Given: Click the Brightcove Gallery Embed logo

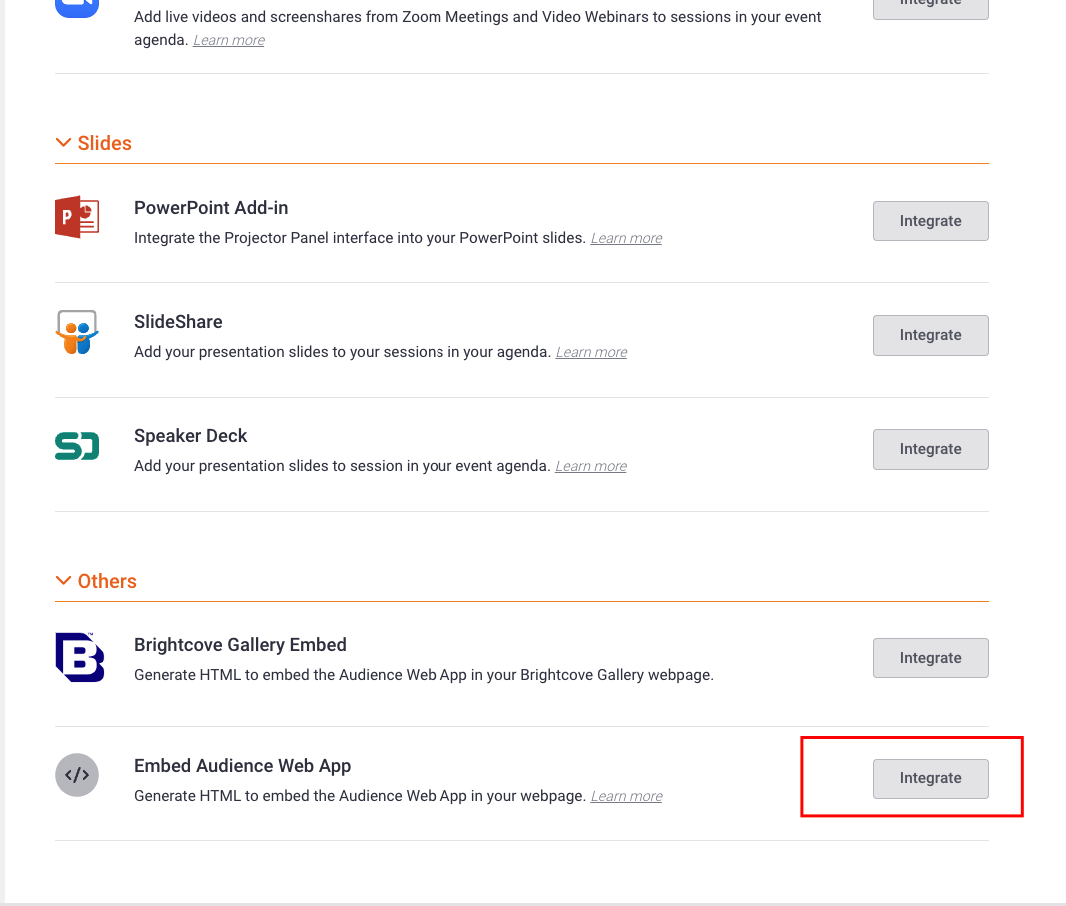Looking at the screenshot, I should pyautogui.click(x=80, y=657).
